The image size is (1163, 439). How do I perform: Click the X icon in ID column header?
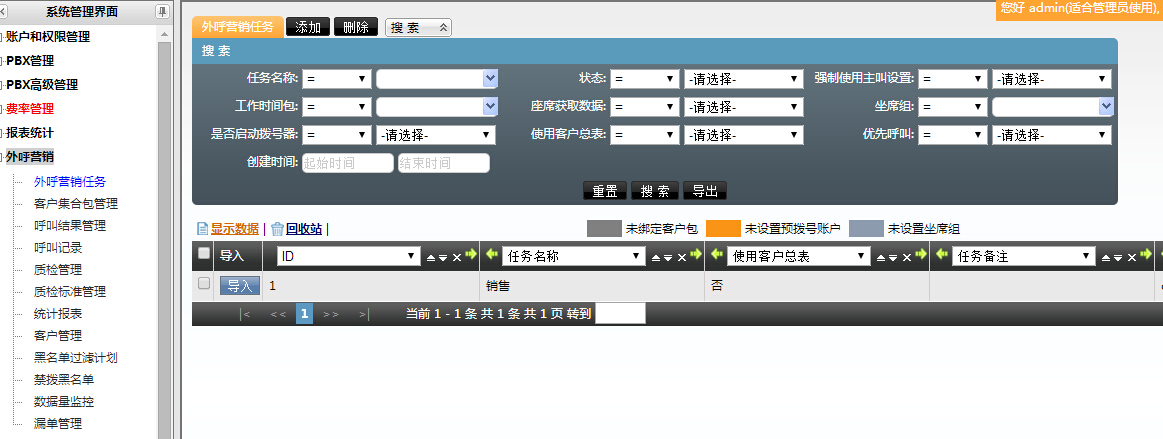456,257
